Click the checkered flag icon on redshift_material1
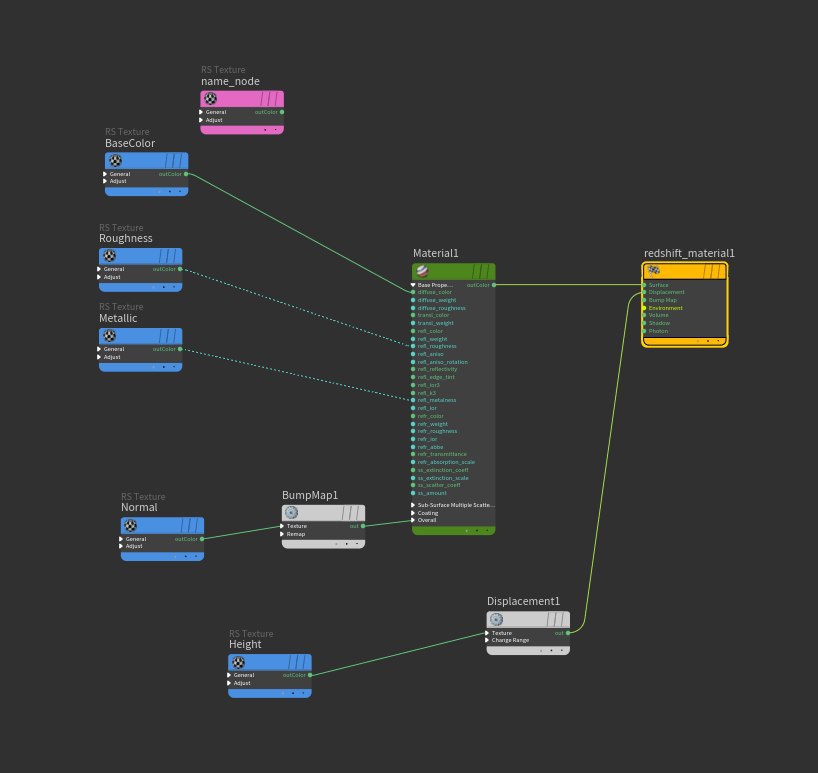This screenshot has width=818, height=773. pos(654,271)
